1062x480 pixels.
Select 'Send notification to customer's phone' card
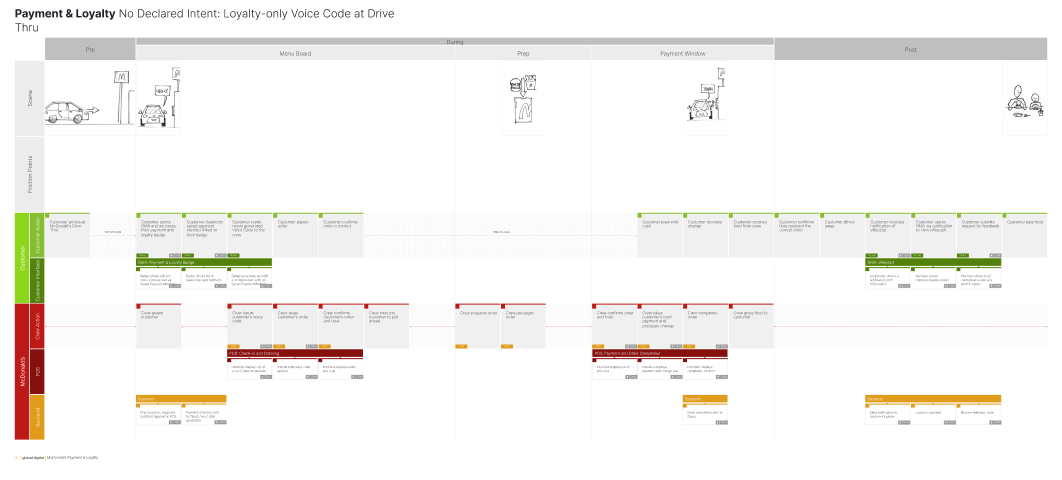(x=887, y=414)
